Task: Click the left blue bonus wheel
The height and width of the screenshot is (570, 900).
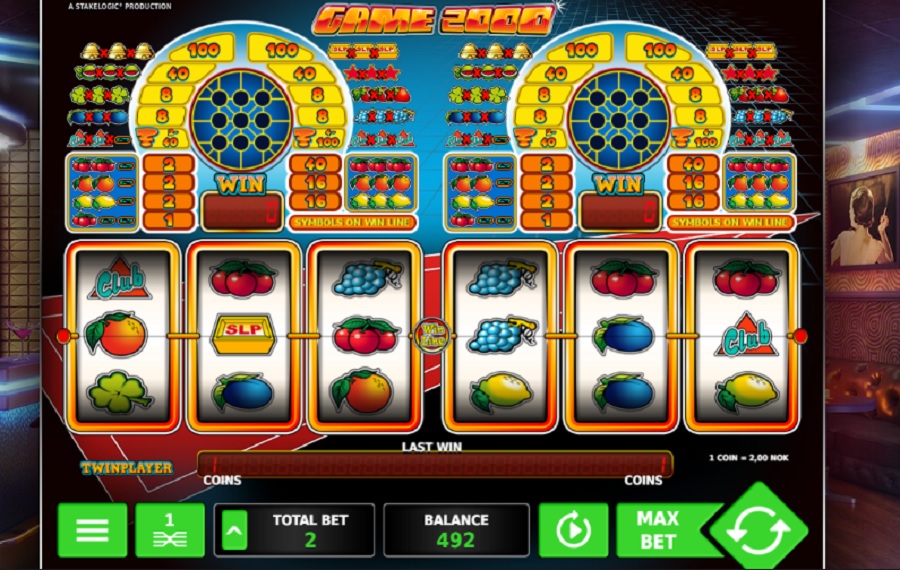Action: tap(241, 121)
